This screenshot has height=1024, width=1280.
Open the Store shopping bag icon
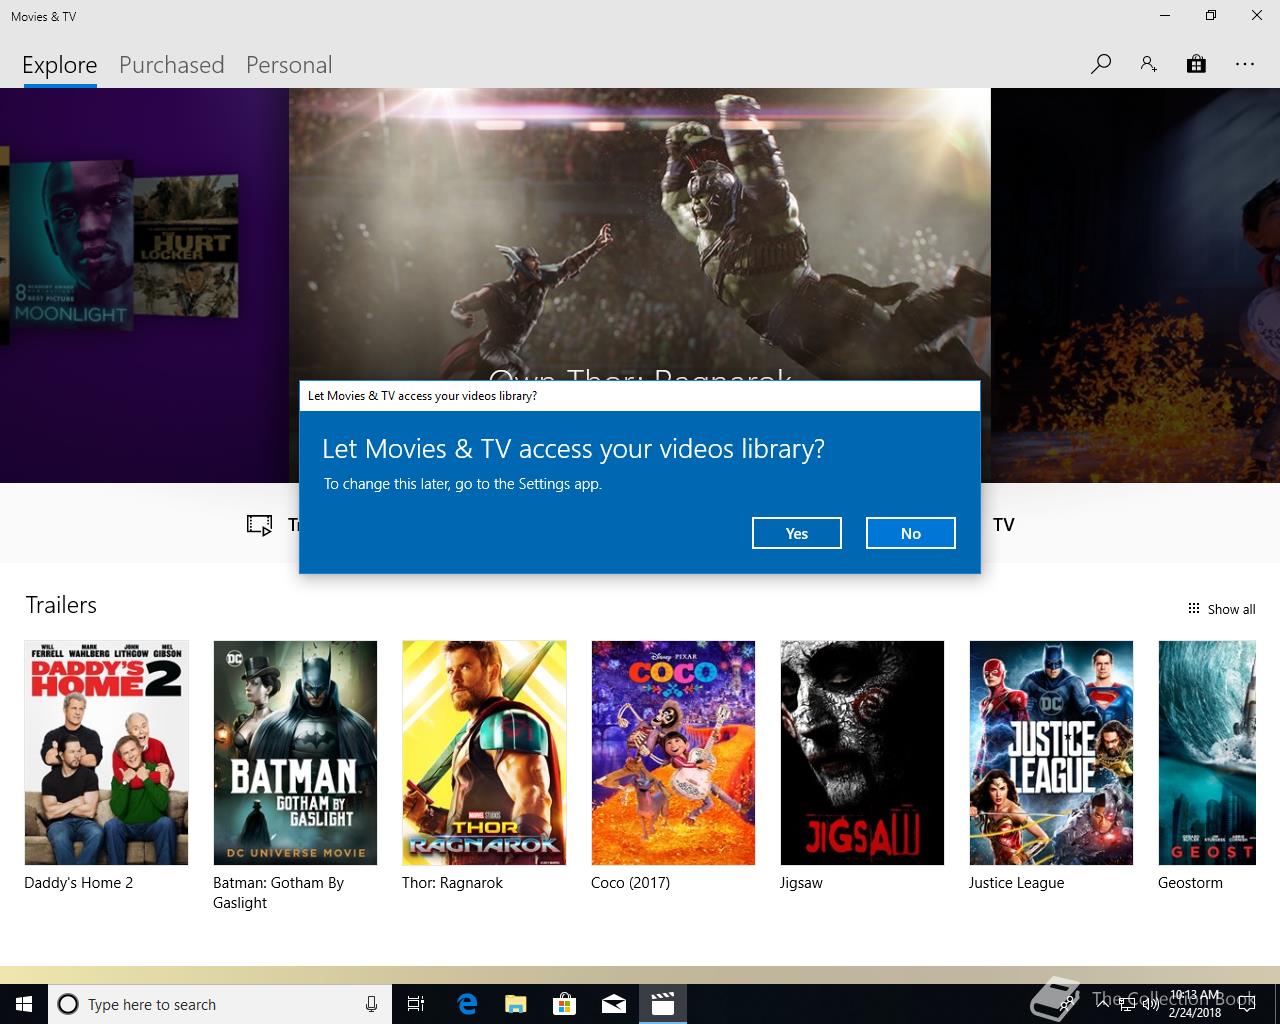click(1196, 64)
